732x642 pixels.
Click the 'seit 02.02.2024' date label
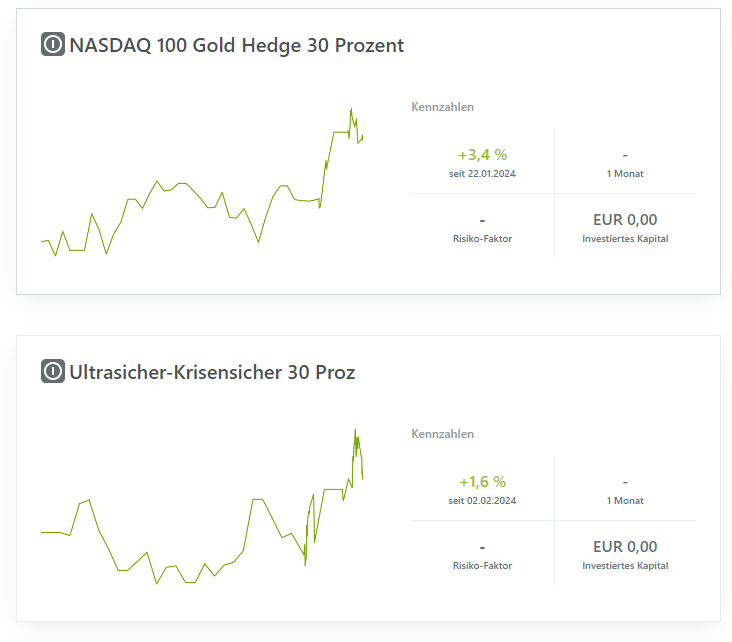pos(483,501)
